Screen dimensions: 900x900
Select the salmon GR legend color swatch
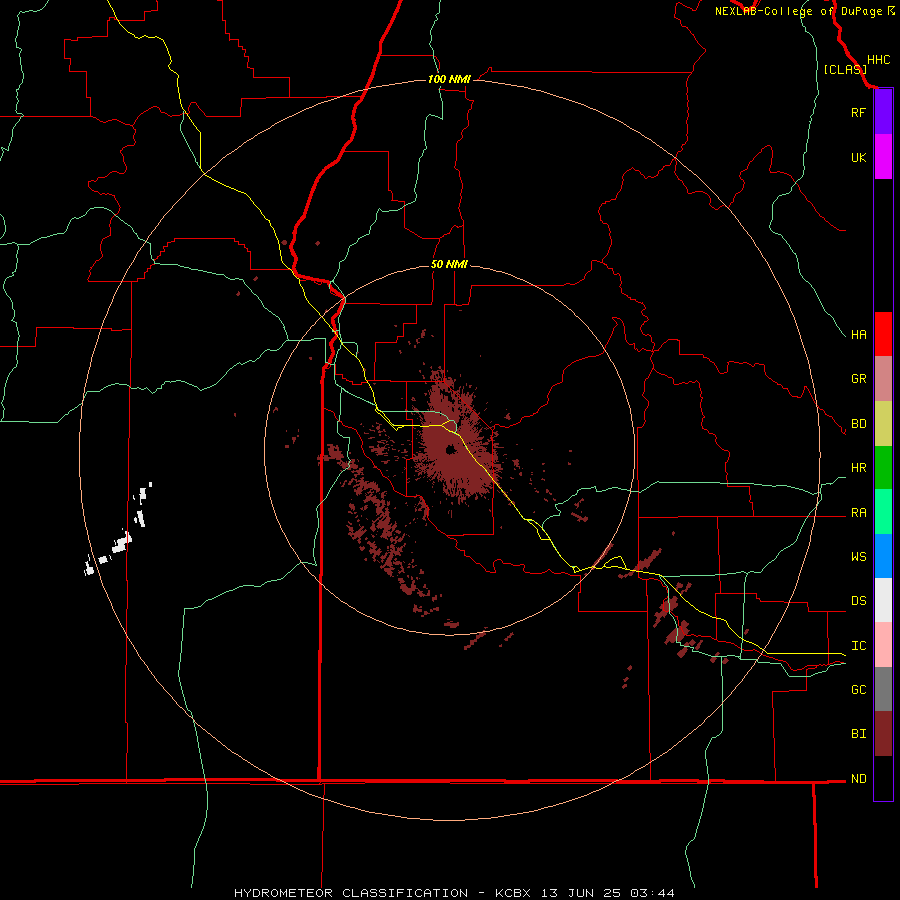point(883,379)
